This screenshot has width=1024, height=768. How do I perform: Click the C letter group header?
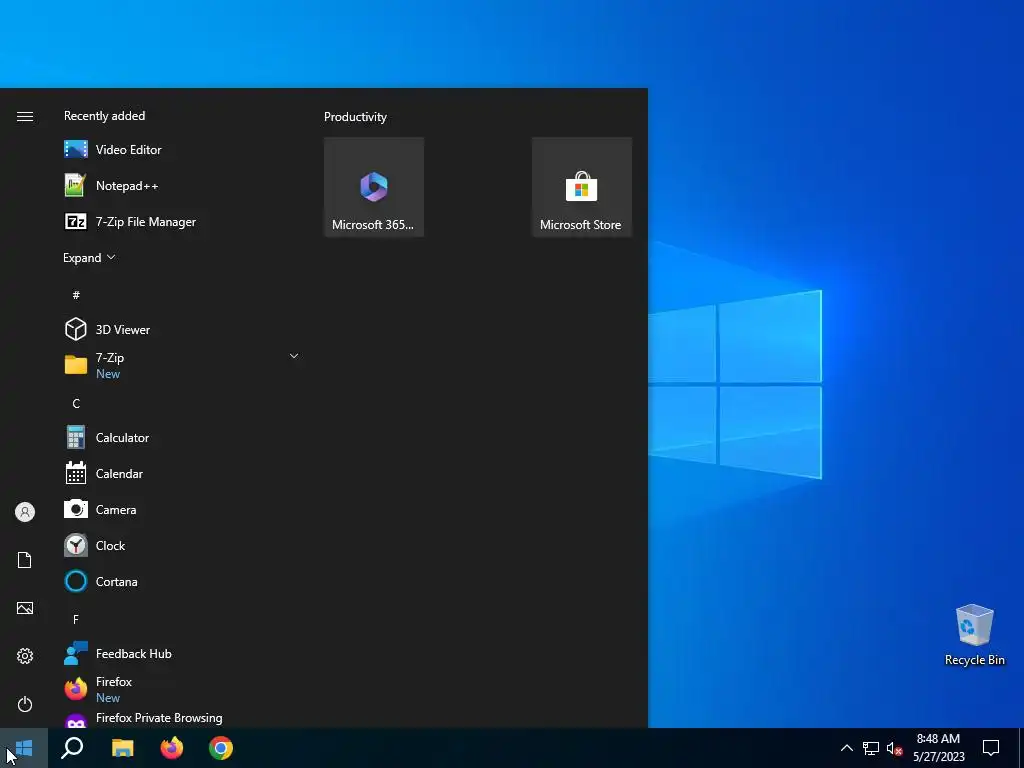[x=76, y=404]
